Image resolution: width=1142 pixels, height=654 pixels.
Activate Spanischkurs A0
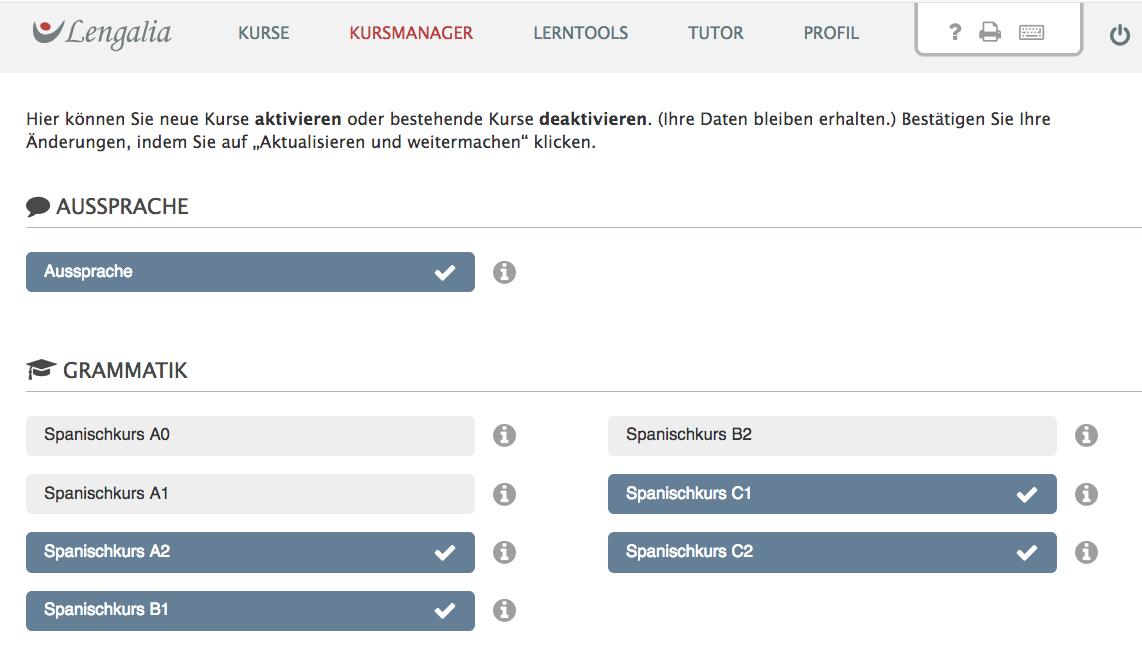point(250,436)
